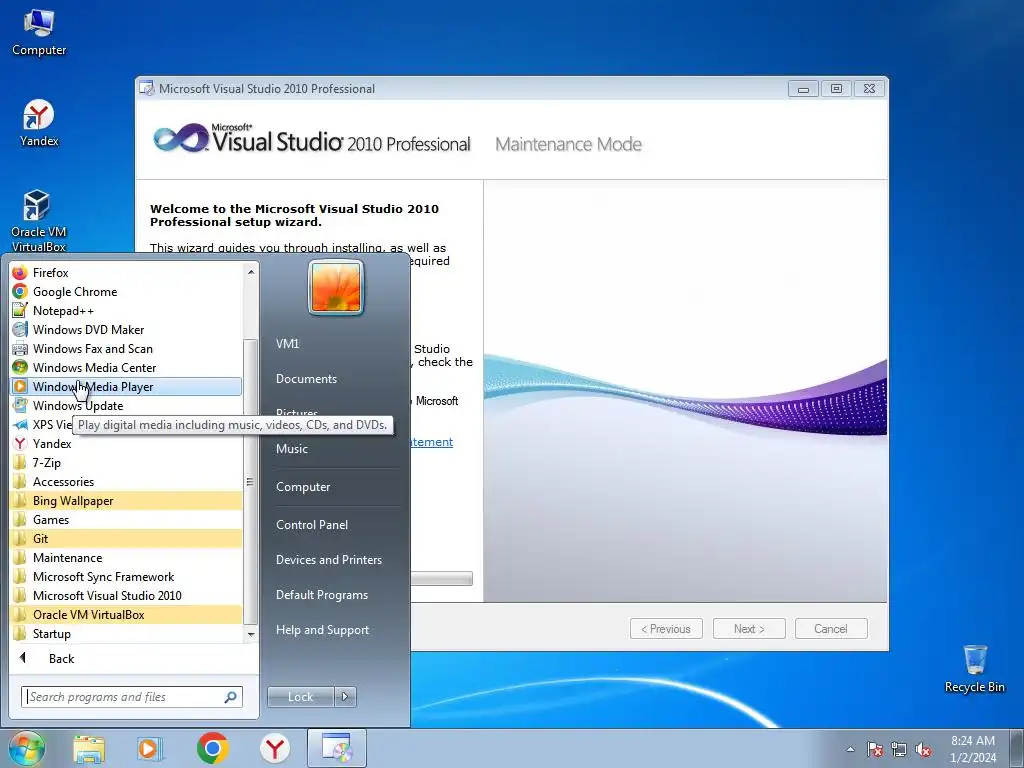This screenshot has width=1024, height=768.
Task: Minimize the Visual Studio setup window
Action: [803, 89]
